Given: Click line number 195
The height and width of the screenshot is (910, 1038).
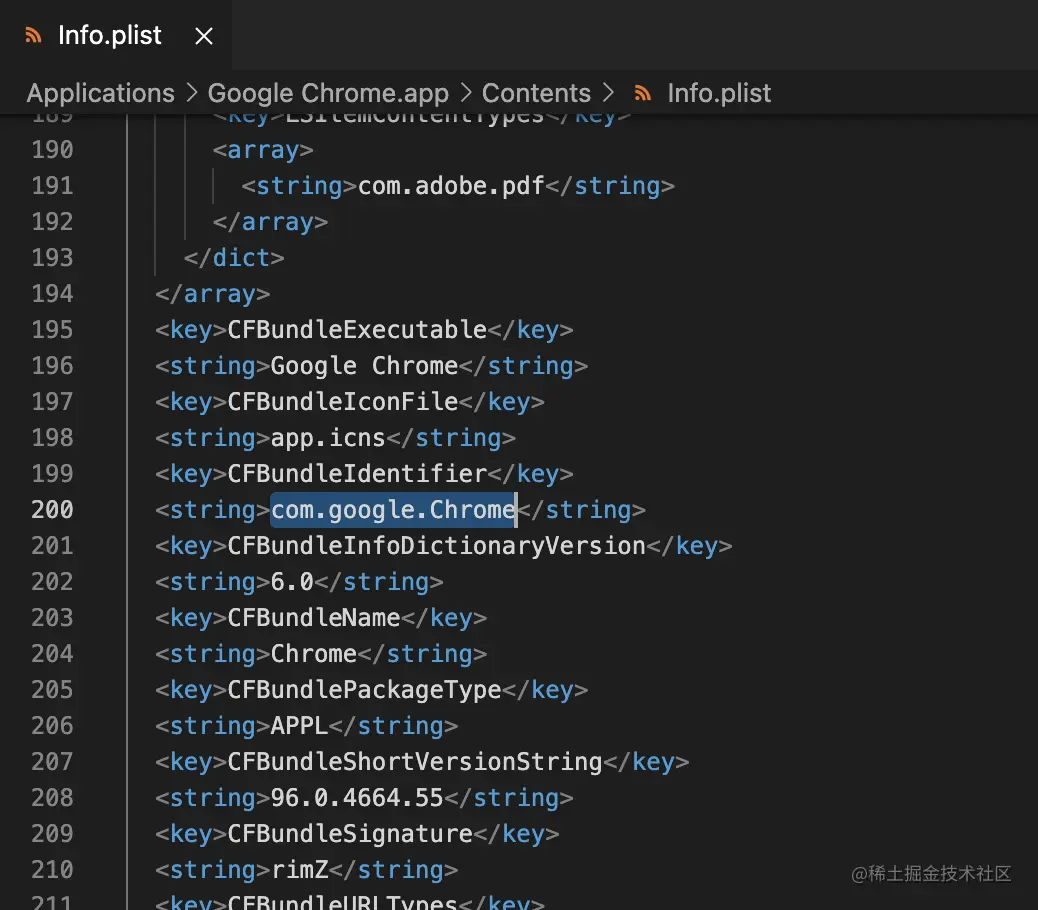Looking at the screenshot, I should pos(52,330).
